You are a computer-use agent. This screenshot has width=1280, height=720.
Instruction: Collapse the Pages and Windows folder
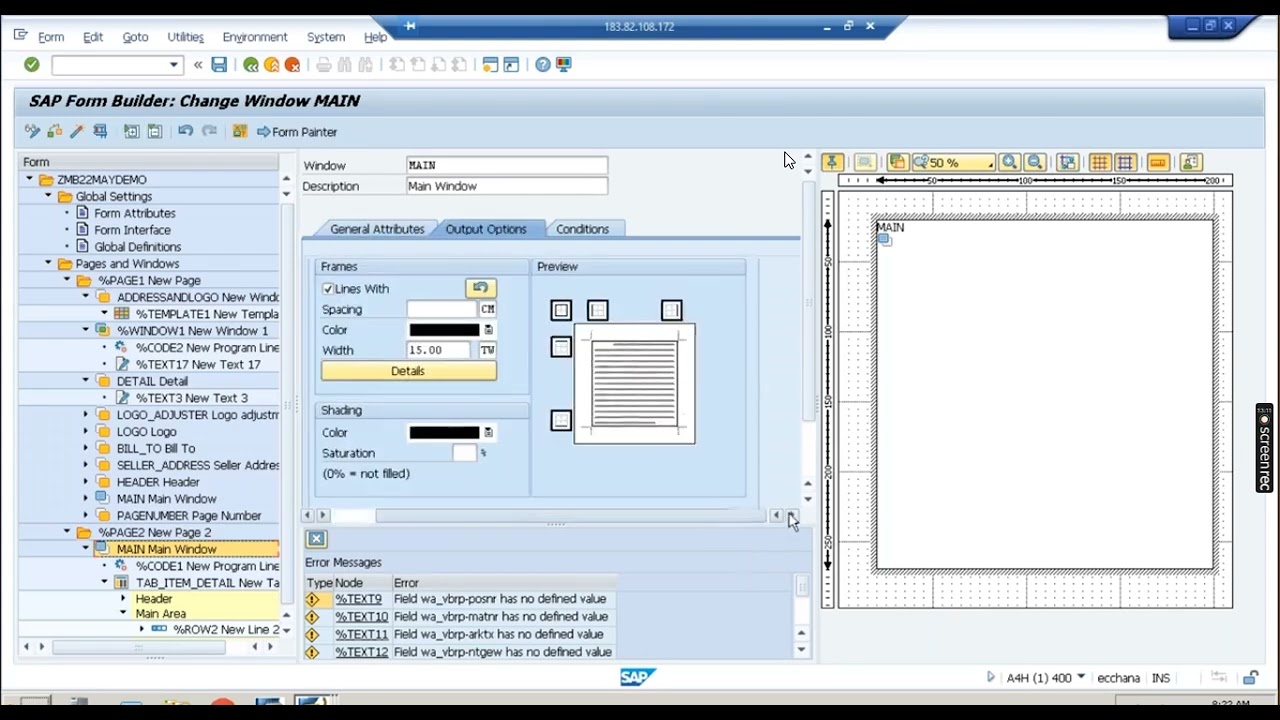pos(49,263)
